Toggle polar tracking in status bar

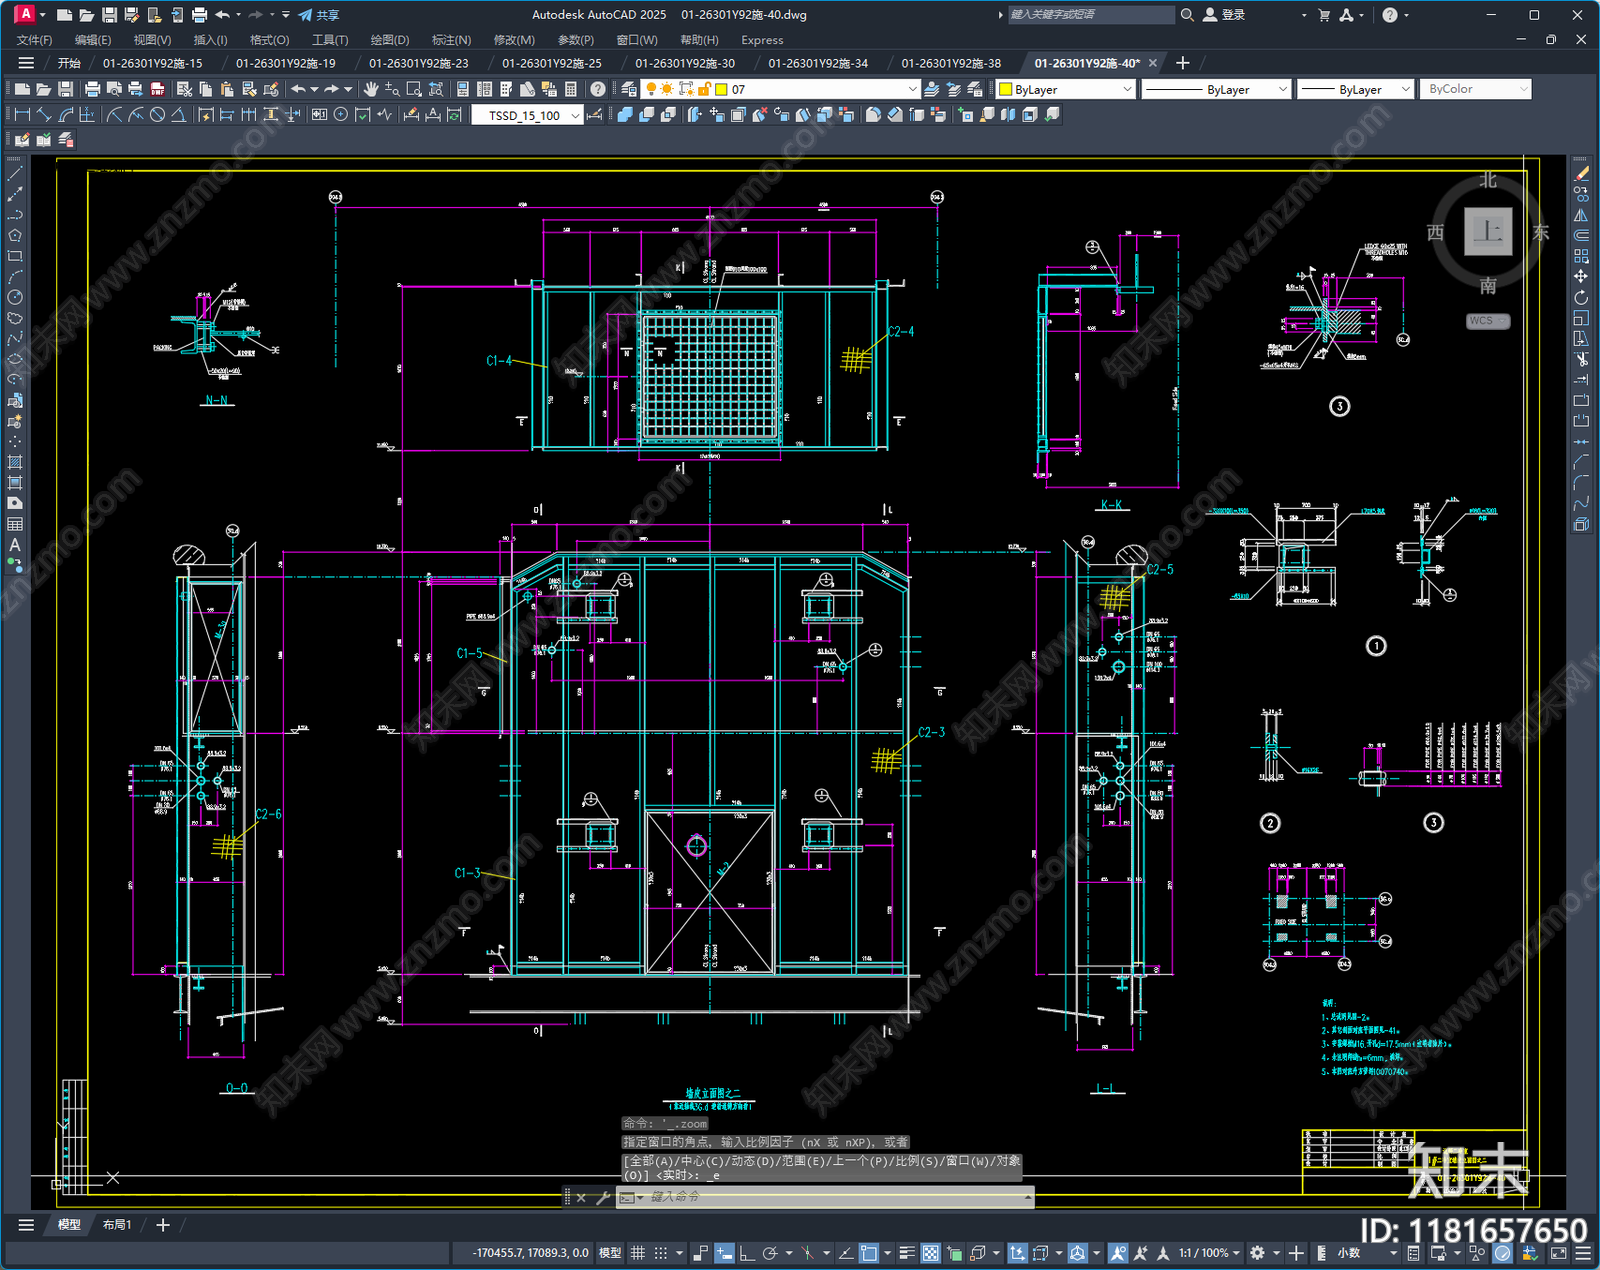point(769,1253)
